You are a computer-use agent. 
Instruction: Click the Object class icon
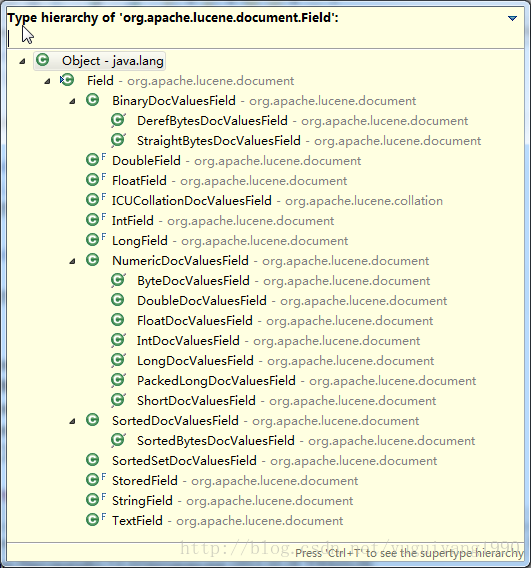tap(43, 60)
